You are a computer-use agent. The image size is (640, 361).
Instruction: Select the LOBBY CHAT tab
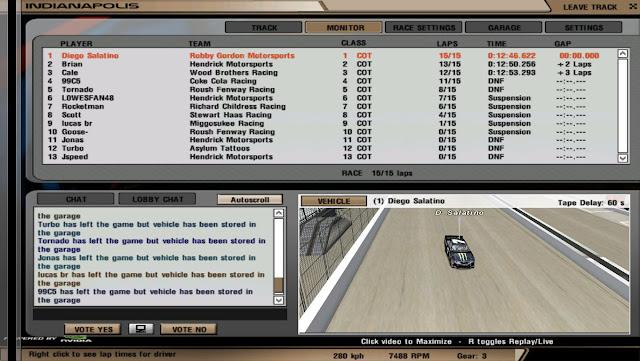pyautogui.click(x=157, y=199)
